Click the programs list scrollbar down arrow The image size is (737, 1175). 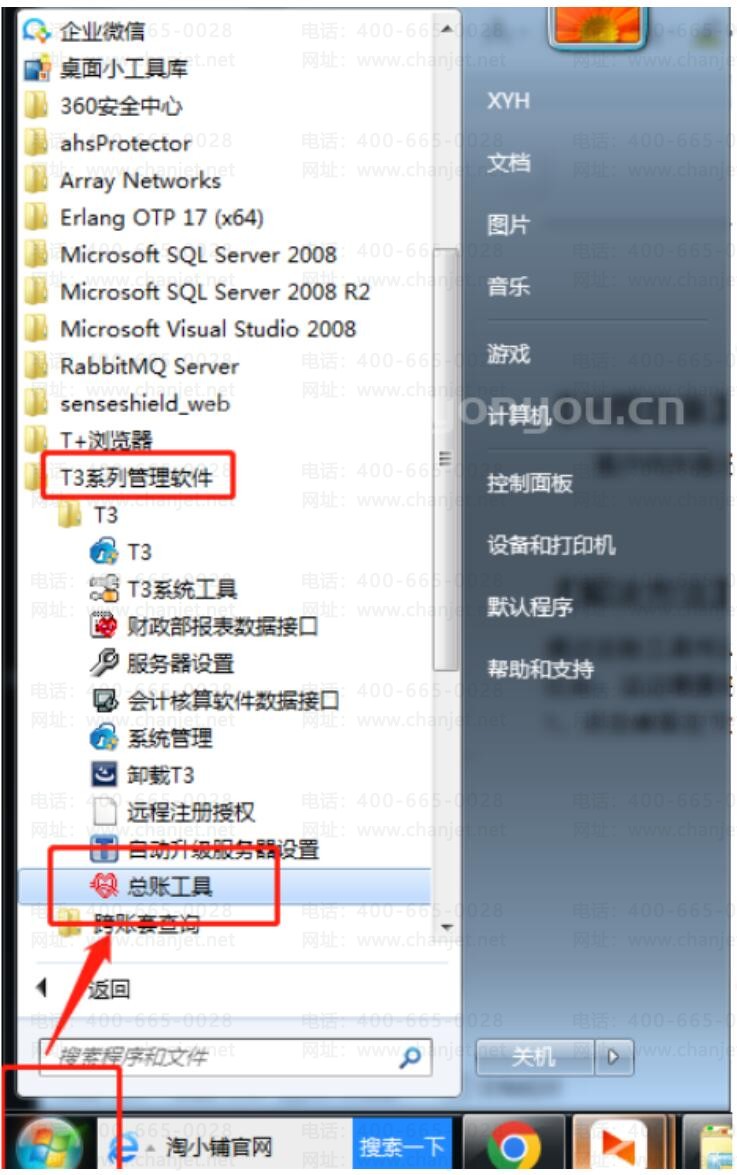pos(447,928)
